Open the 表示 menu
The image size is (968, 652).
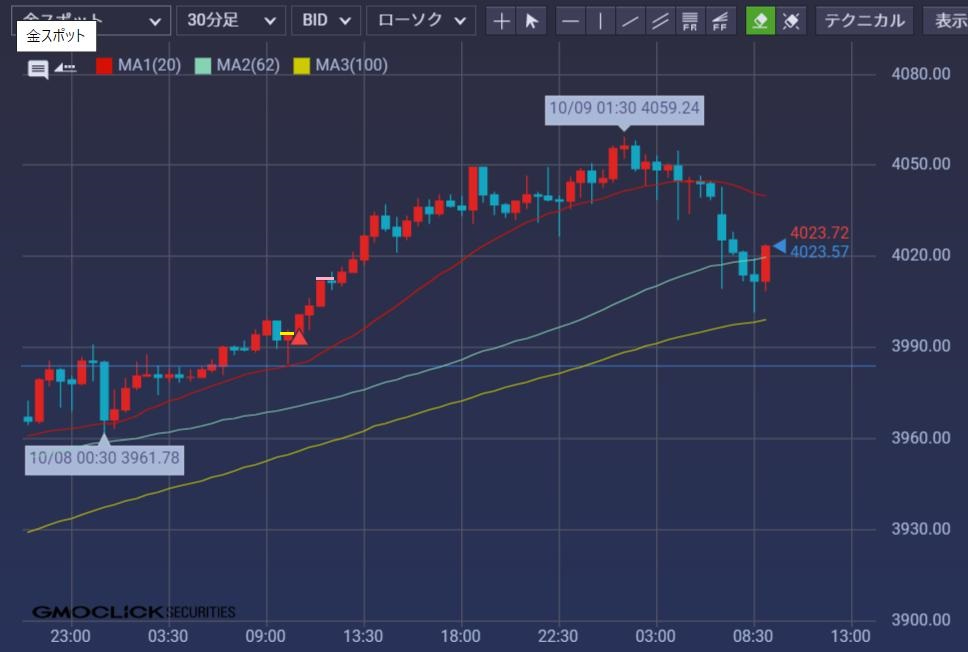coord(946,21)
